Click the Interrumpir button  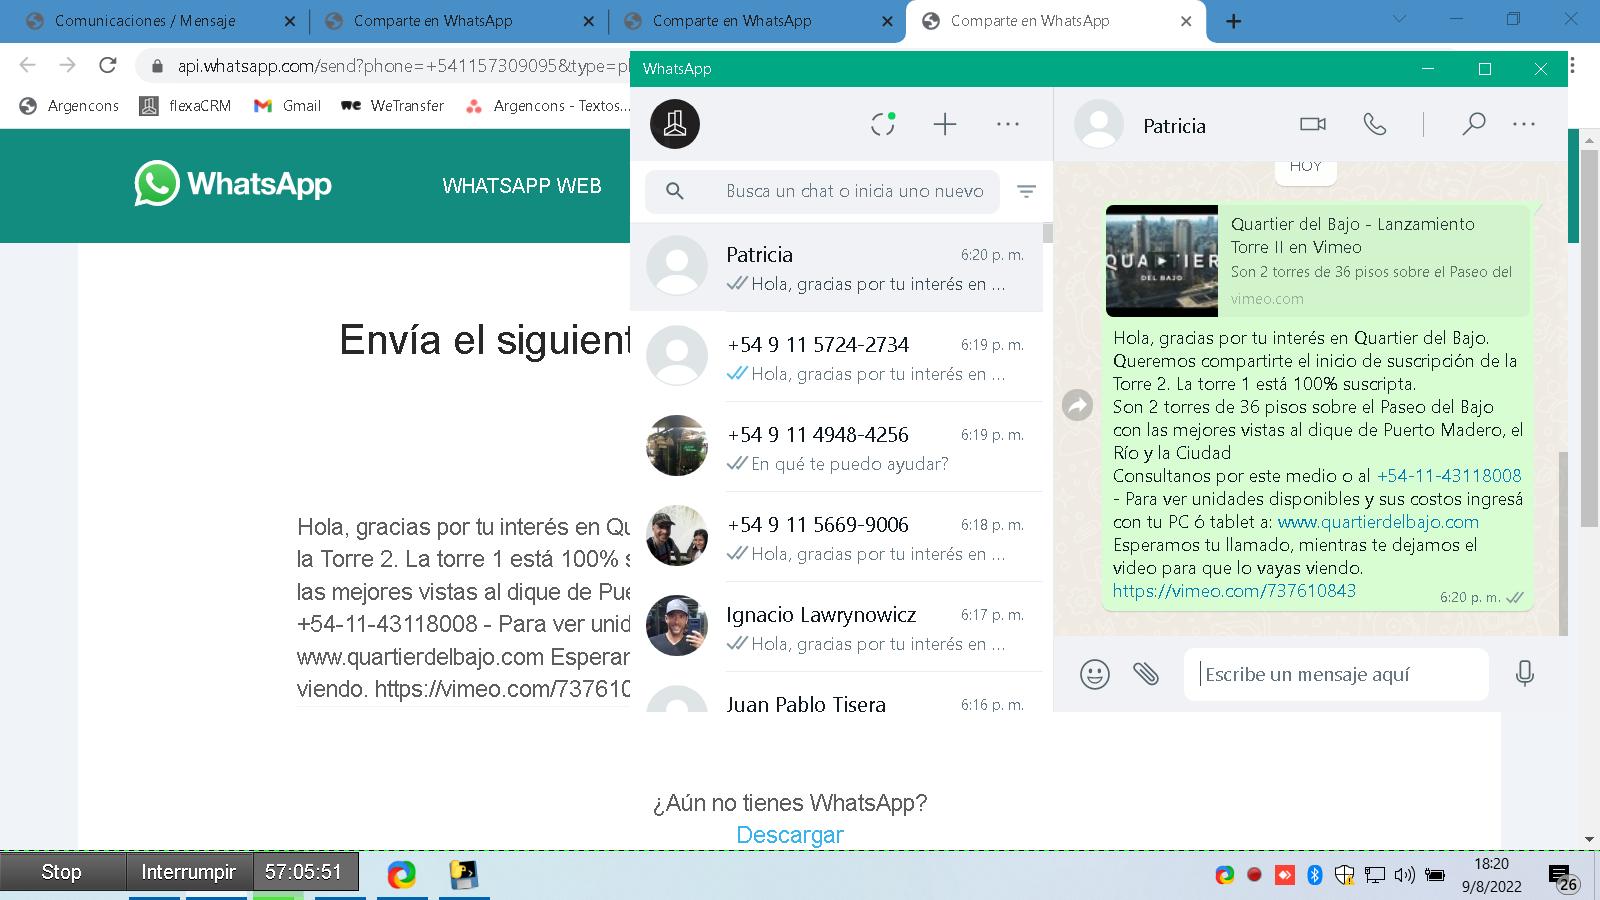(x=189, y=872)
